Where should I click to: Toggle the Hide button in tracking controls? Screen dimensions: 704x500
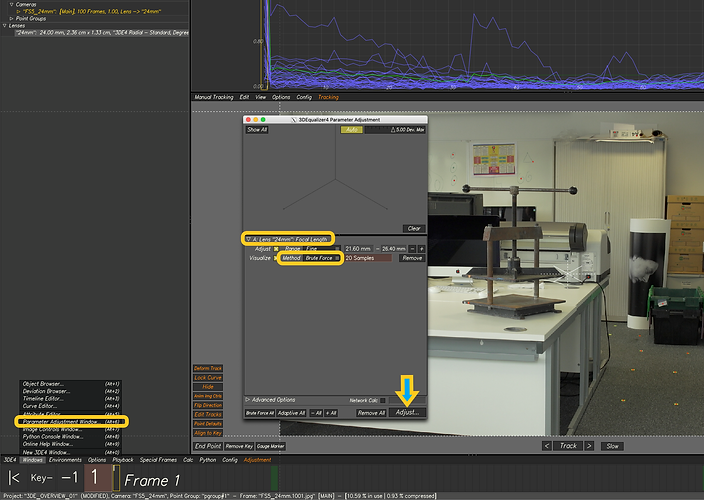pyautogui.click(x=208, y=387)
